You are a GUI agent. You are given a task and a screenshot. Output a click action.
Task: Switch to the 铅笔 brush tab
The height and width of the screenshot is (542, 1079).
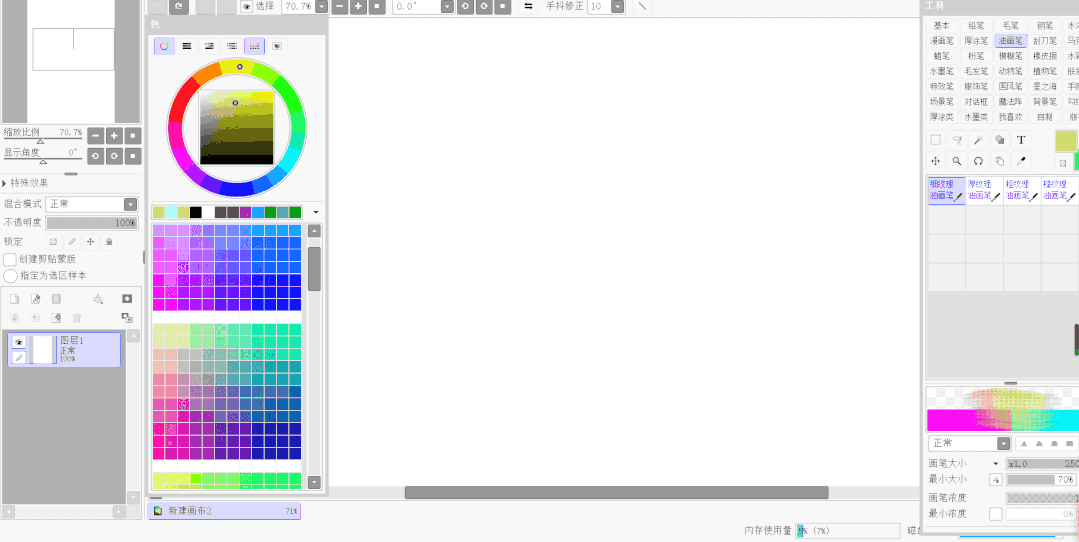976,25
